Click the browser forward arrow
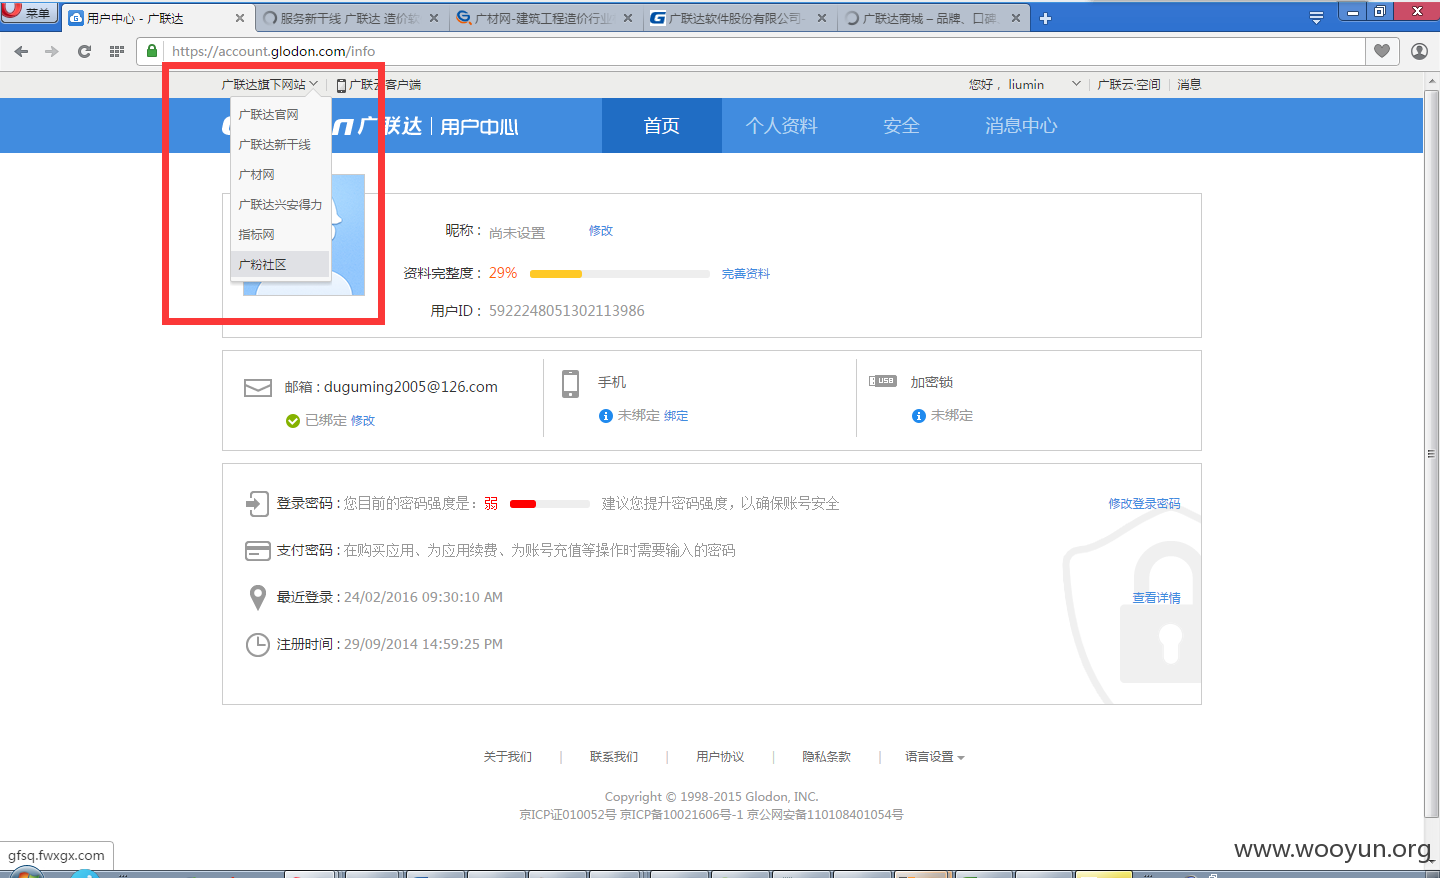Viewport: 1440px width, 878px height. (52, 51)
